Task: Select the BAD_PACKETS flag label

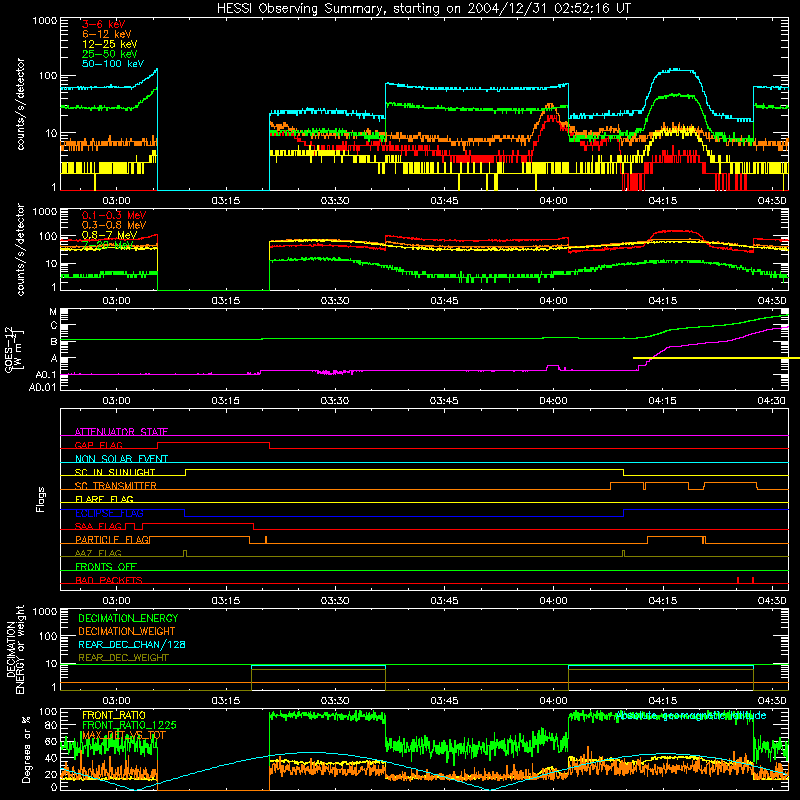Action: tap(109, 580)
